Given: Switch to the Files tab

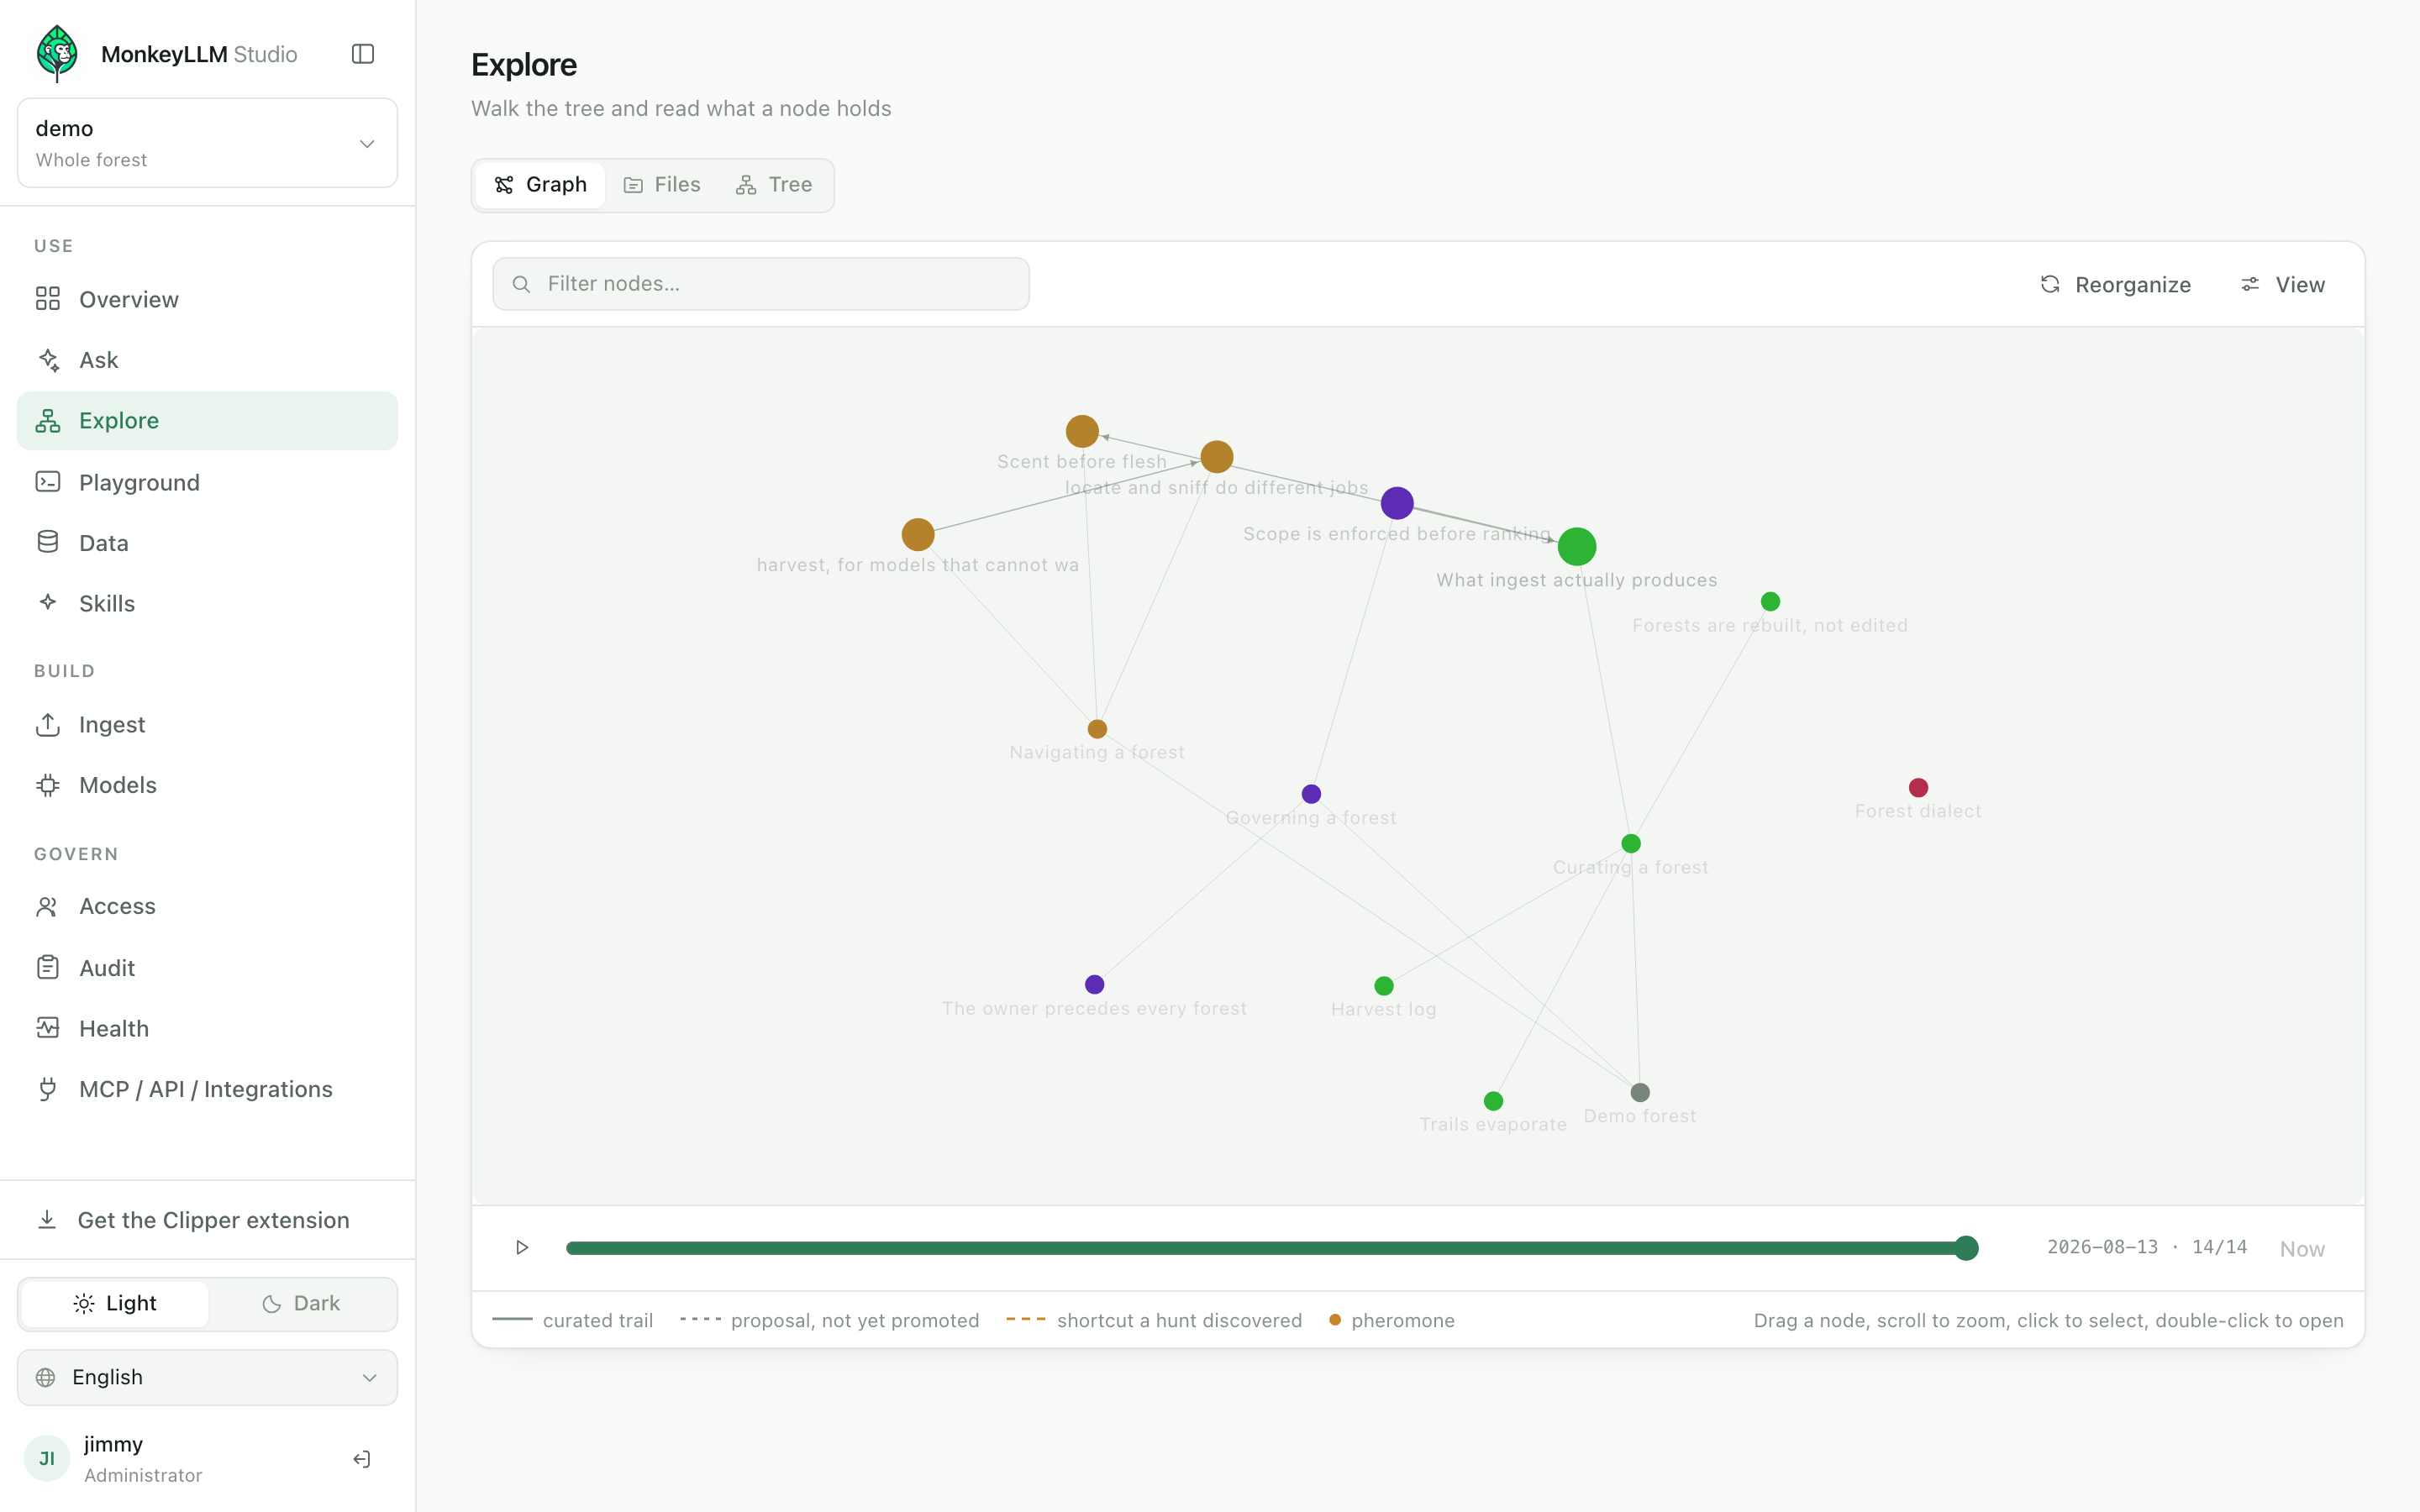Looking at the screenshot, I should pos(662,185).
